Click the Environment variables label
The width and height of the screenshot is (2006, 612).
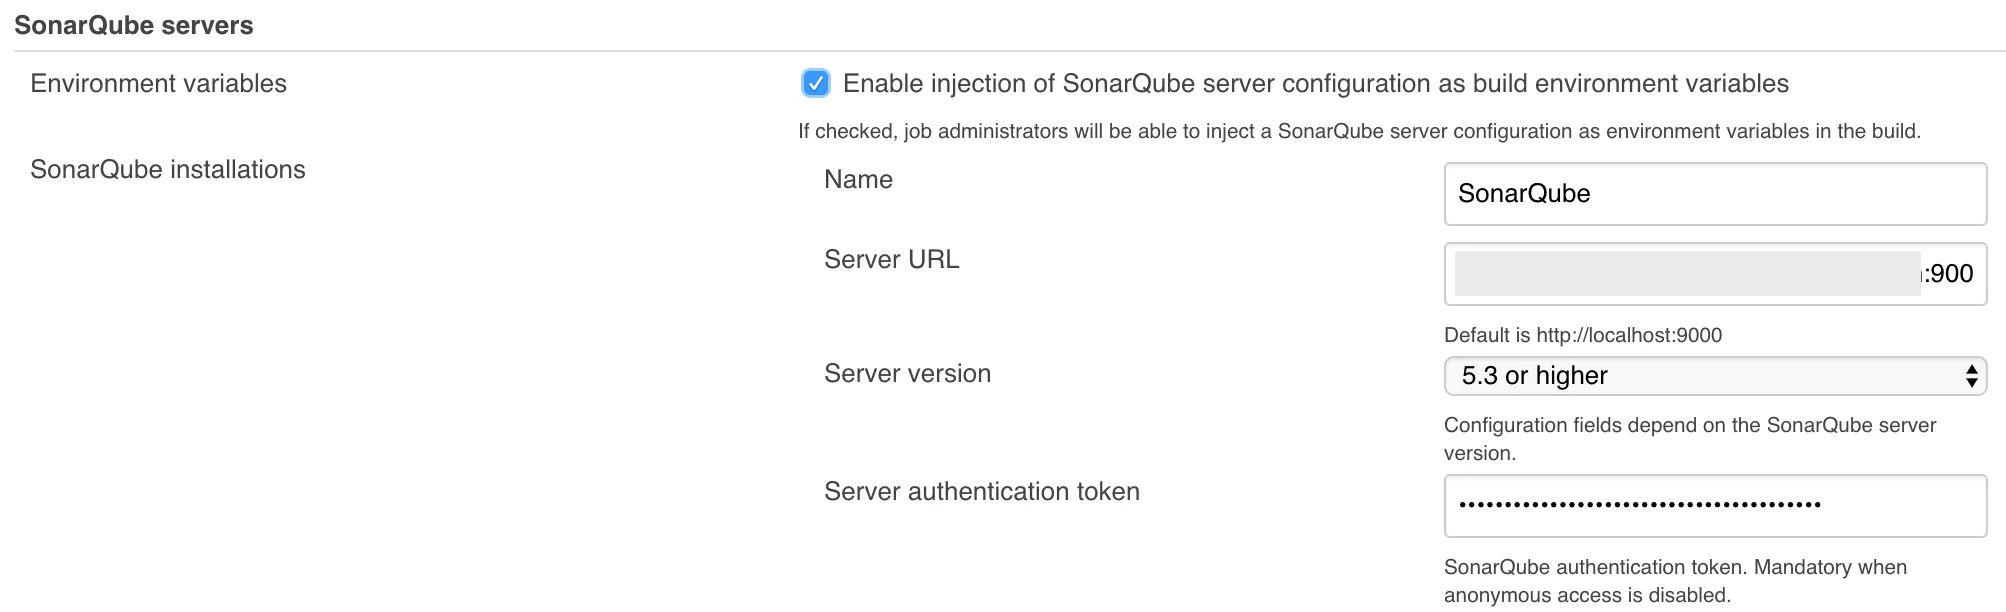click(x=158, y=83)
